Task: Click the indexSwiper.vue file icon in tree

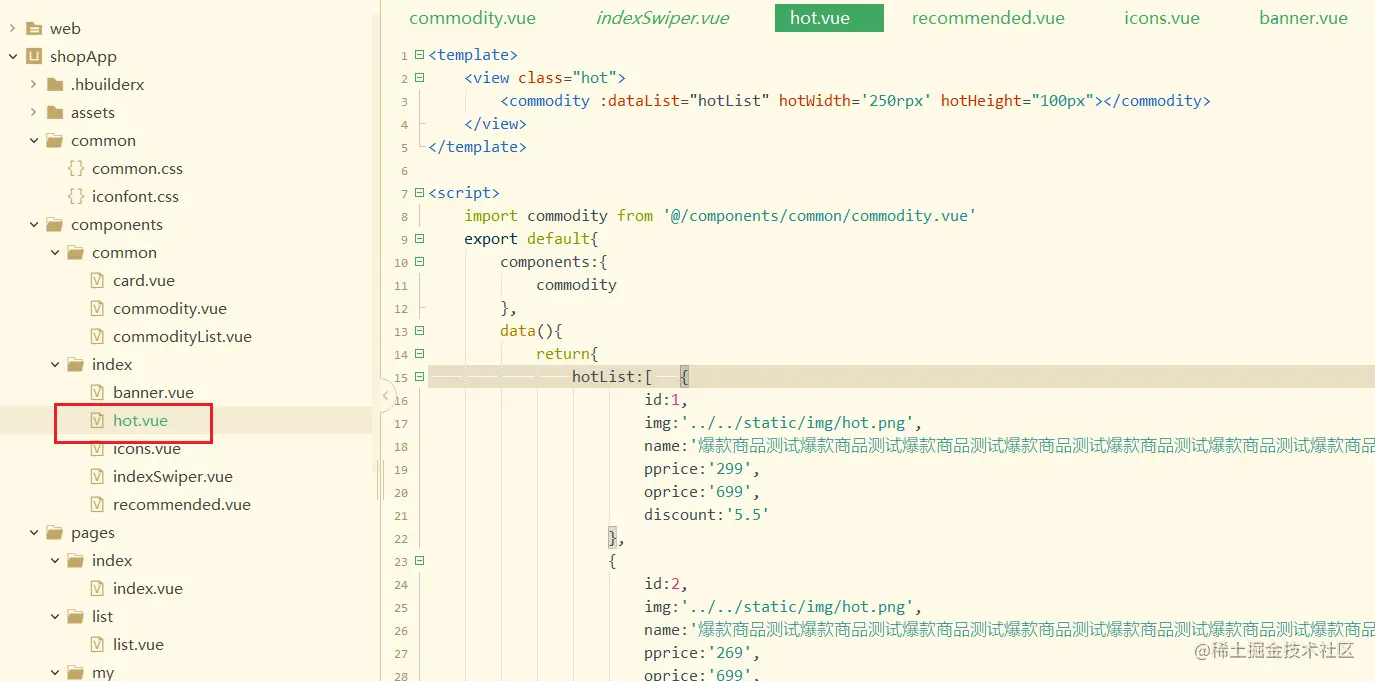Action: coord(97,477)
